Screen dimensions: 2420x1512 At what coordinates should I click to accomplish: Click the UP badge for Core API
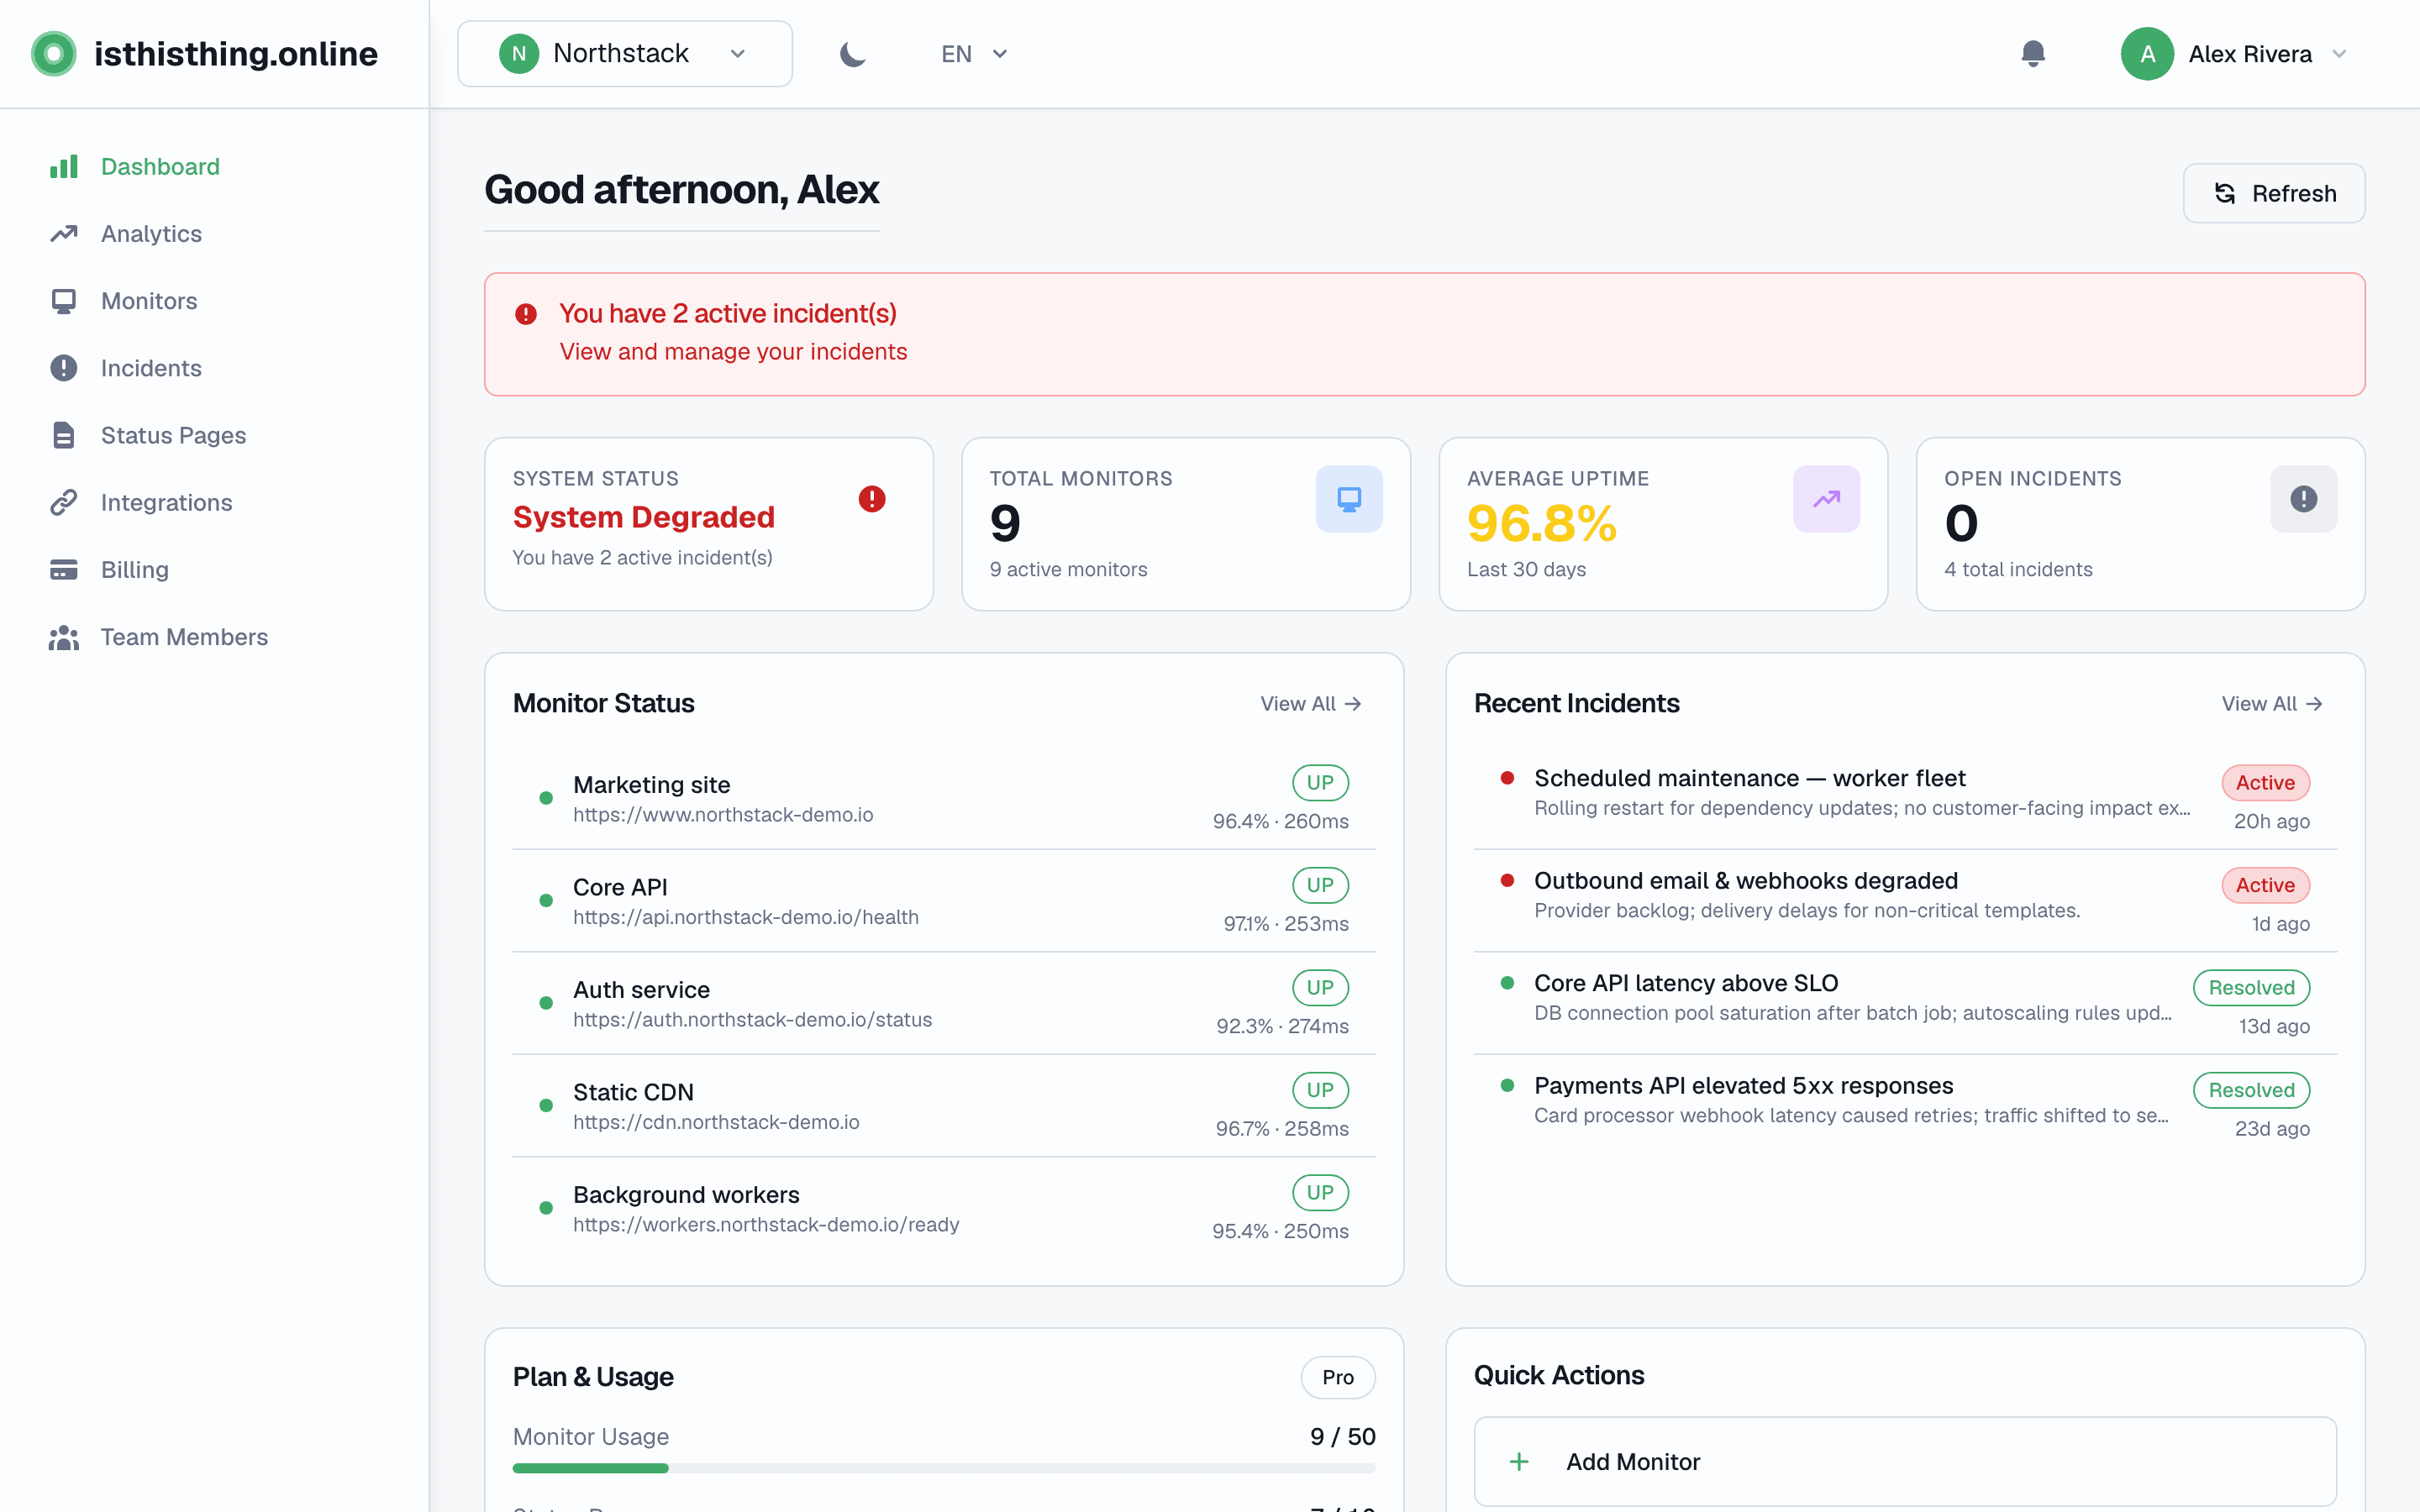coord(1320,885)
